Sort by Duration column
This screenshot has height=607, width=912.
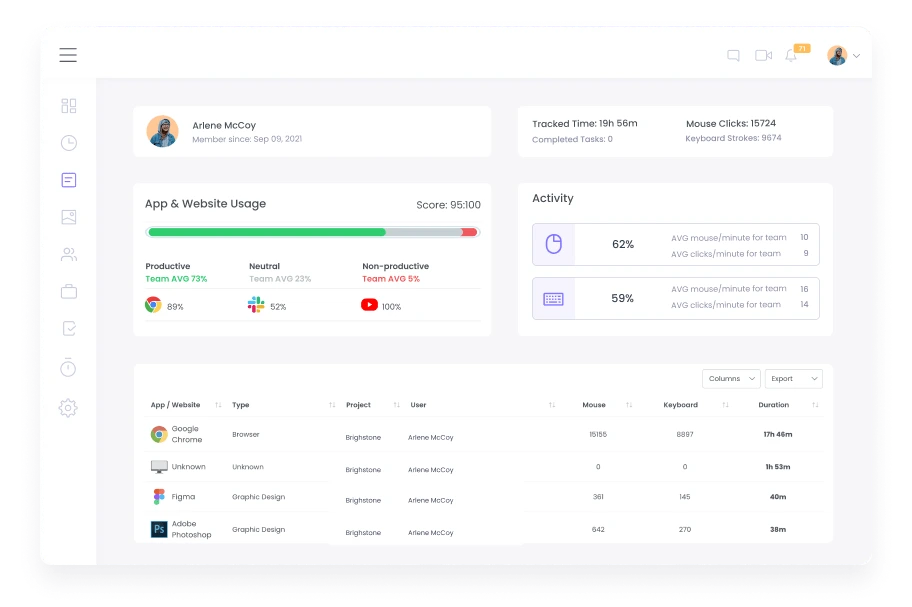pyautogui.click(x=815, y=405)
